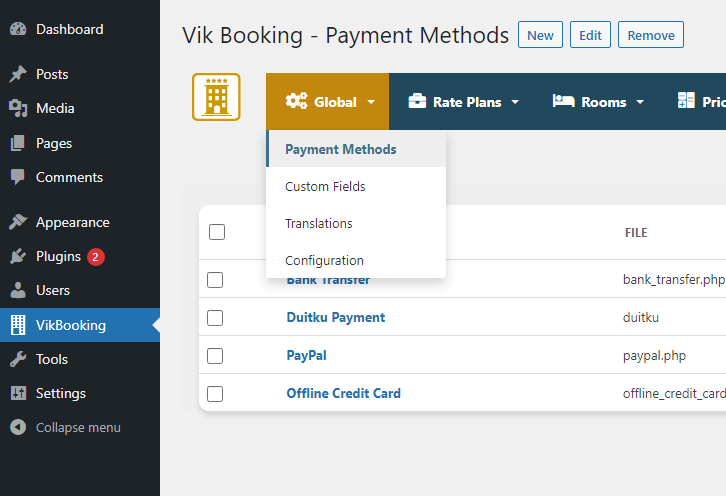Screen dimensions: 726x496
Task: Expand the Rate Plans dropdown arrow
Action: (x=515, y=102)
